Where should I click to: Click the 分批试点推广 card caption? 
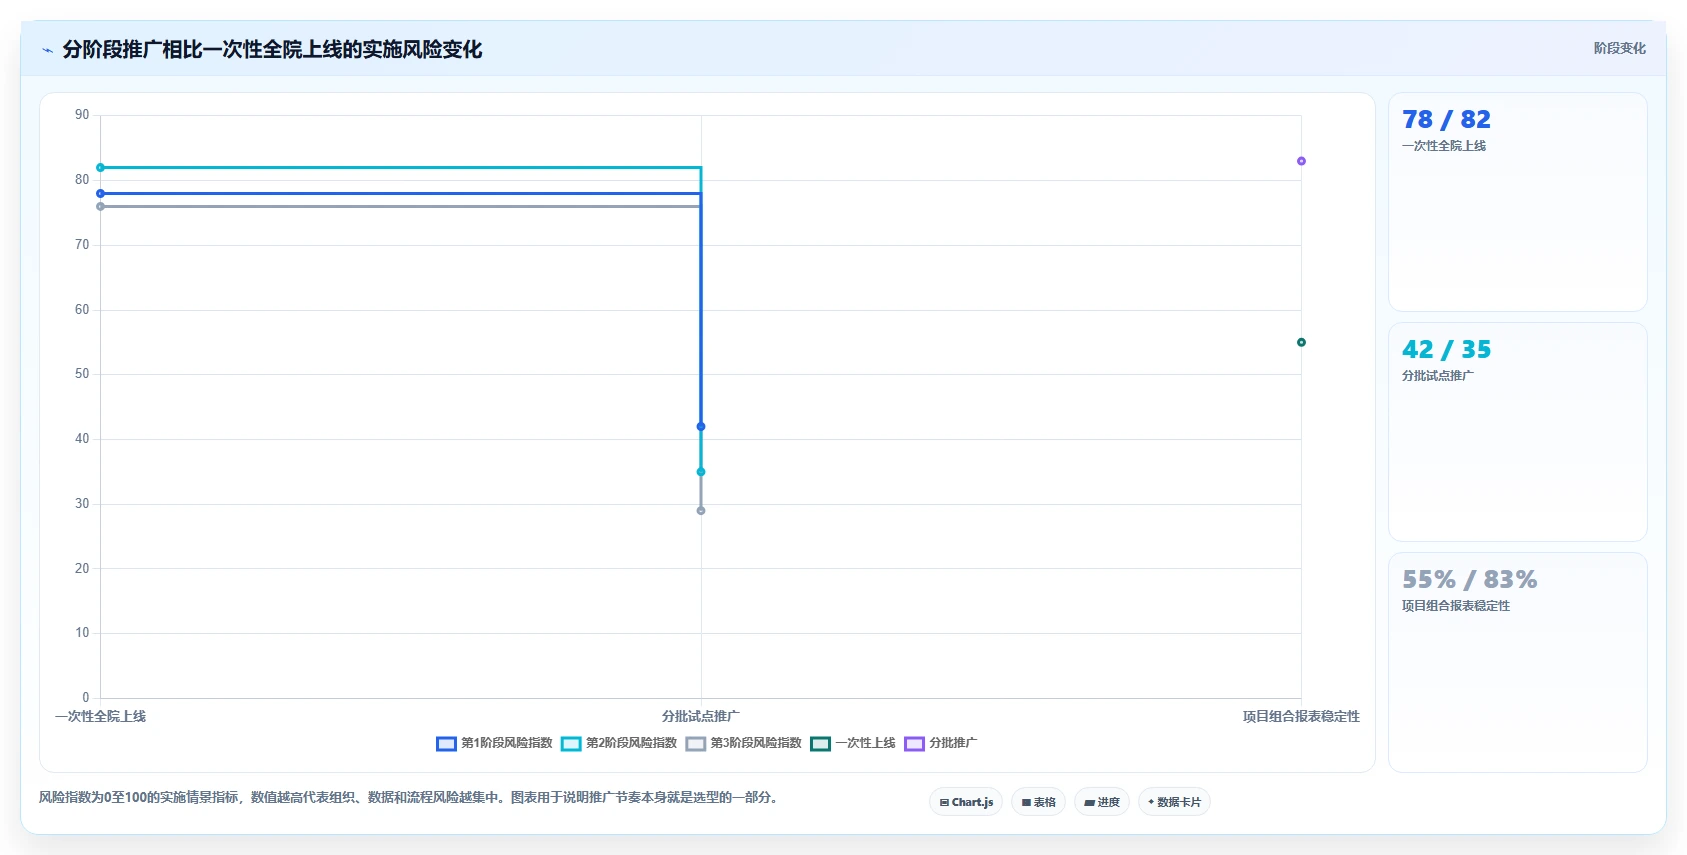(1438, 376)
